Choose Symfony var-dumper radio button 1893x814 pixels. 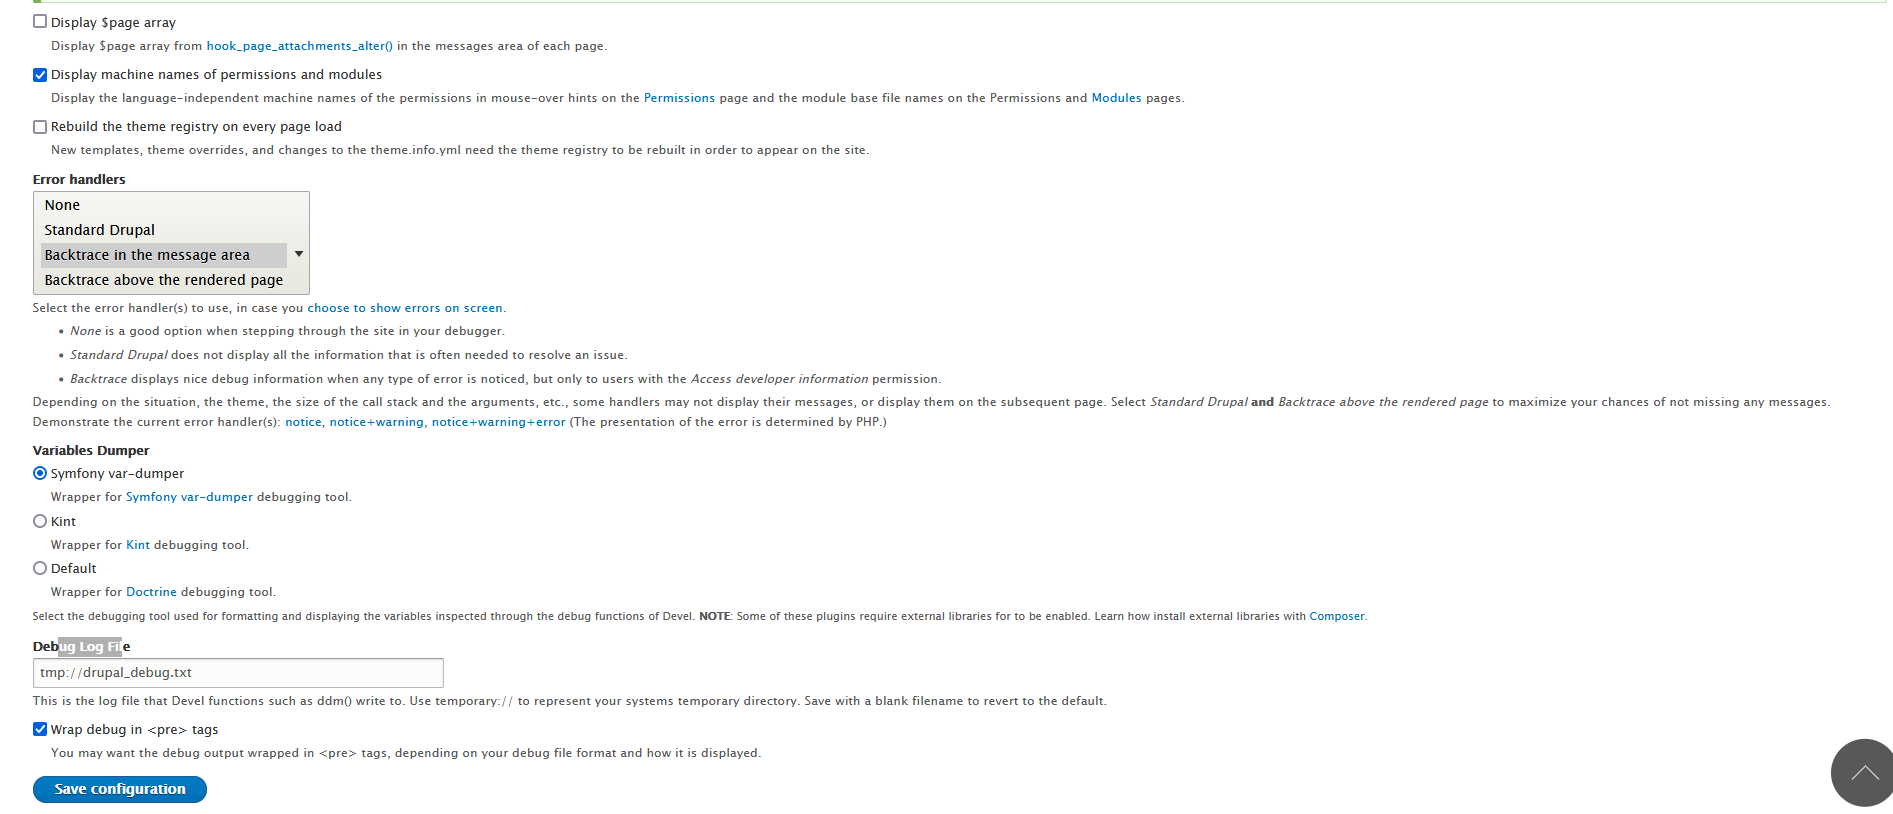click(x=40, y=473)
